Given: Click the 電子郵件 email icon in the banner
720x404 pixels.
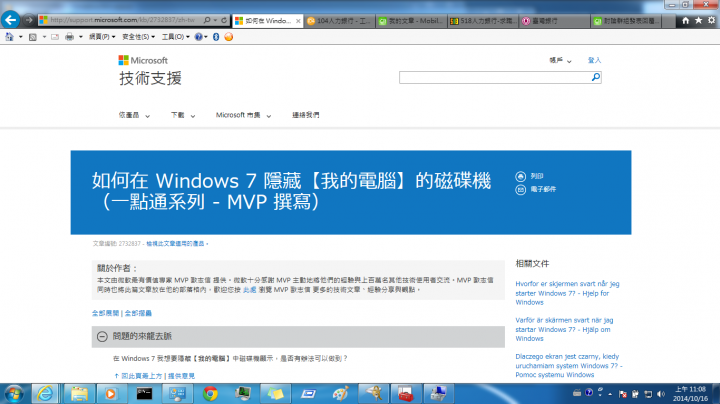Looking at the screenshot, I should (520, 190).
